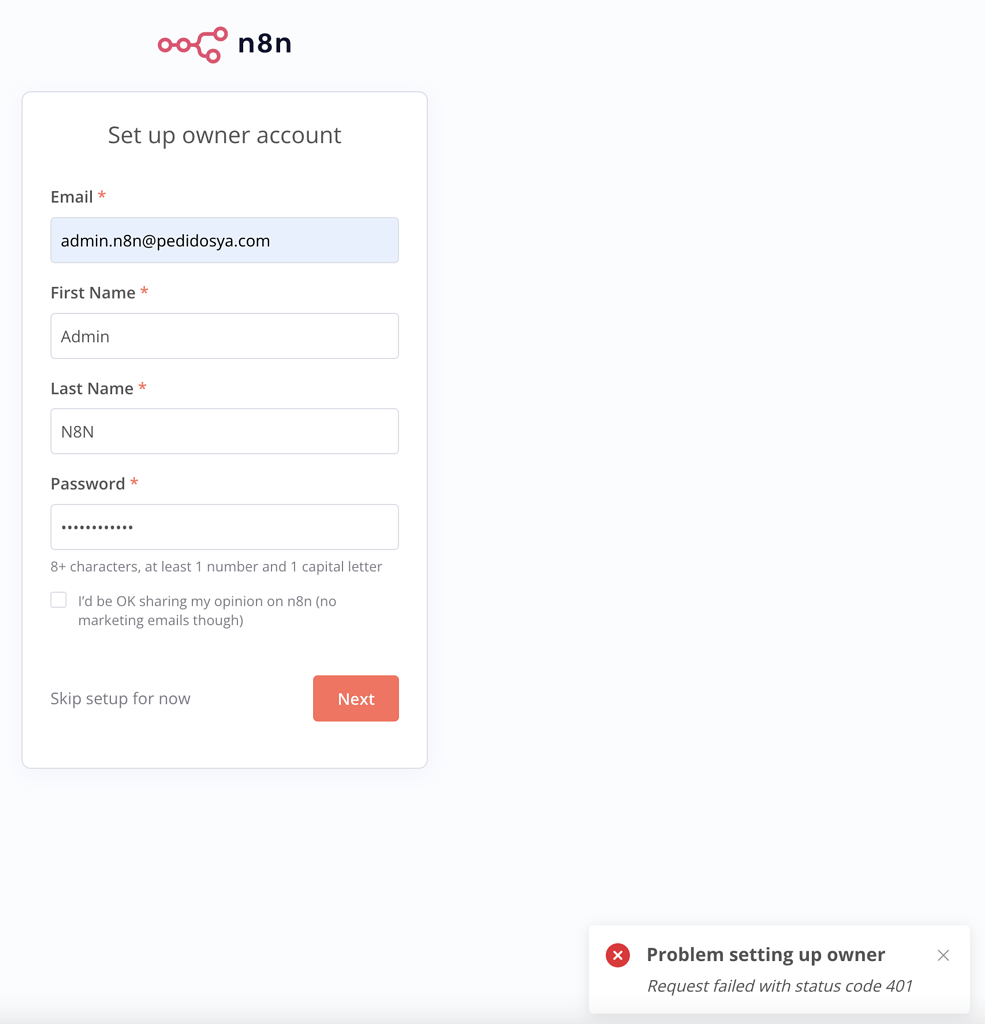Click the n8n wordmark text
This screenshot has height=1024, width=985.
(x=264, y=44)
